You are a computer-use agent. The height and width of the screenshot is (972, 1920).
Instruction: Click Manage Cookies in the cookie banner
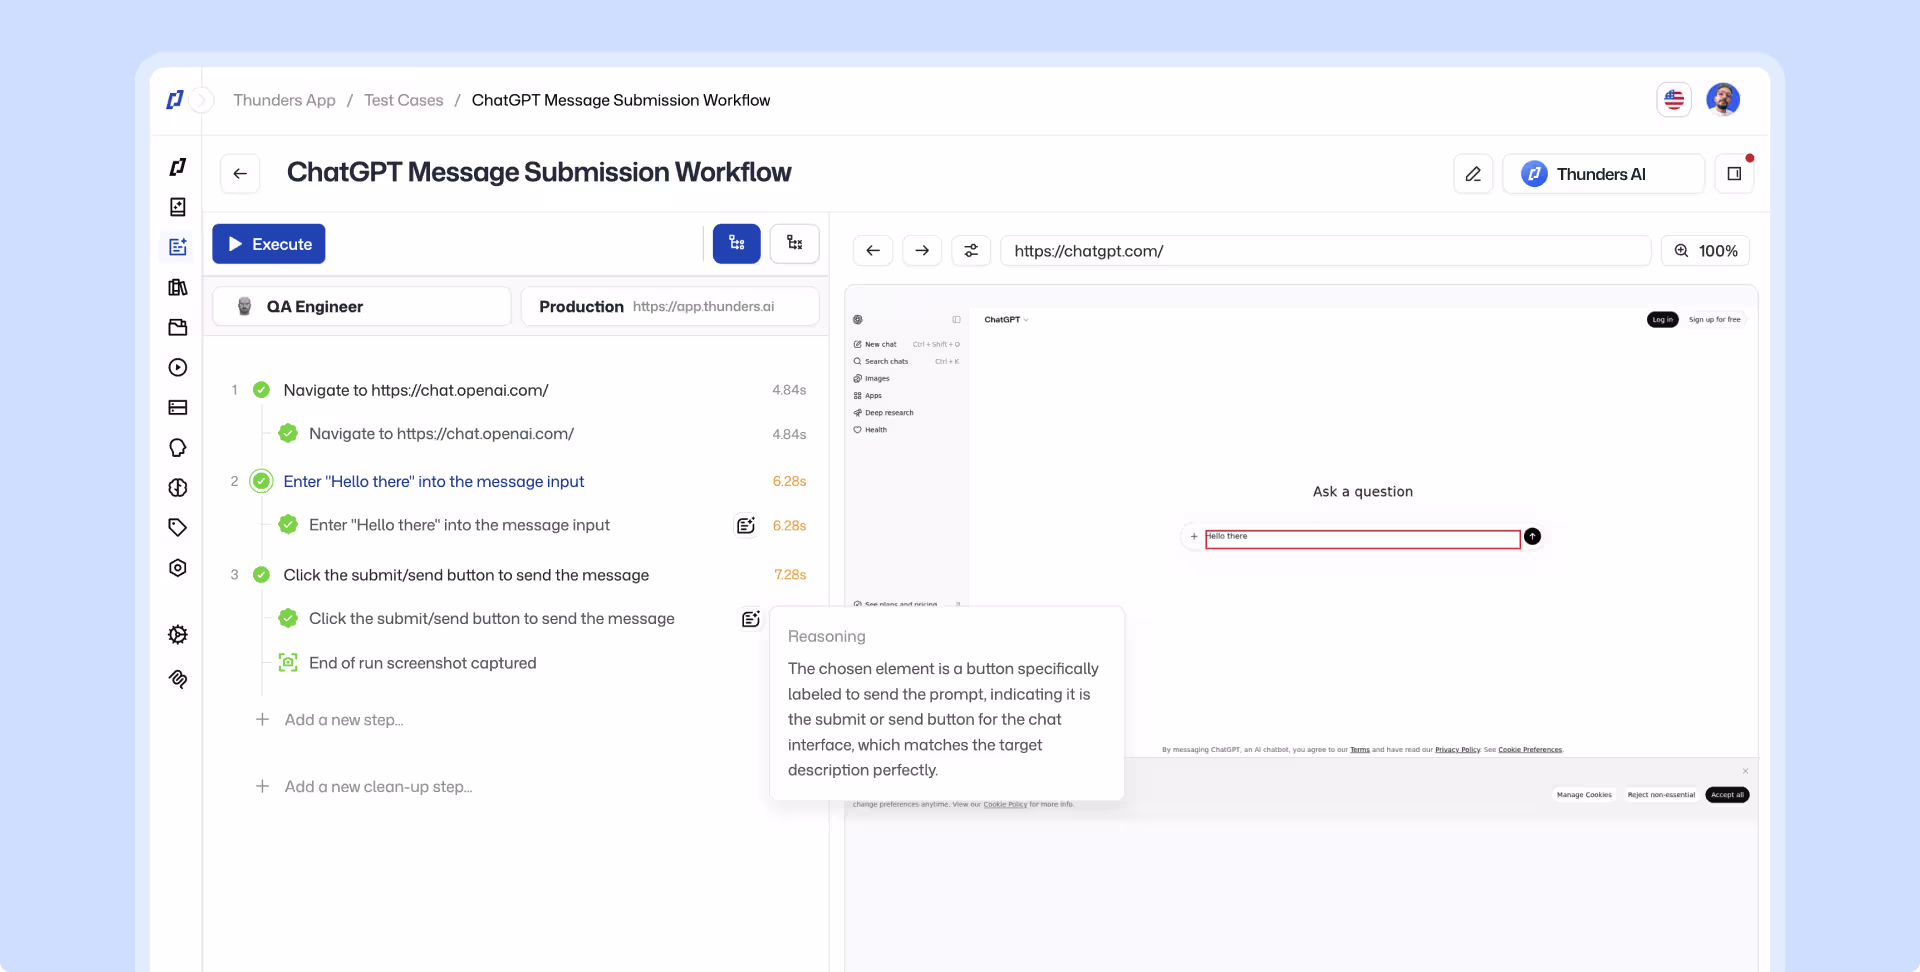point(1584,795)
